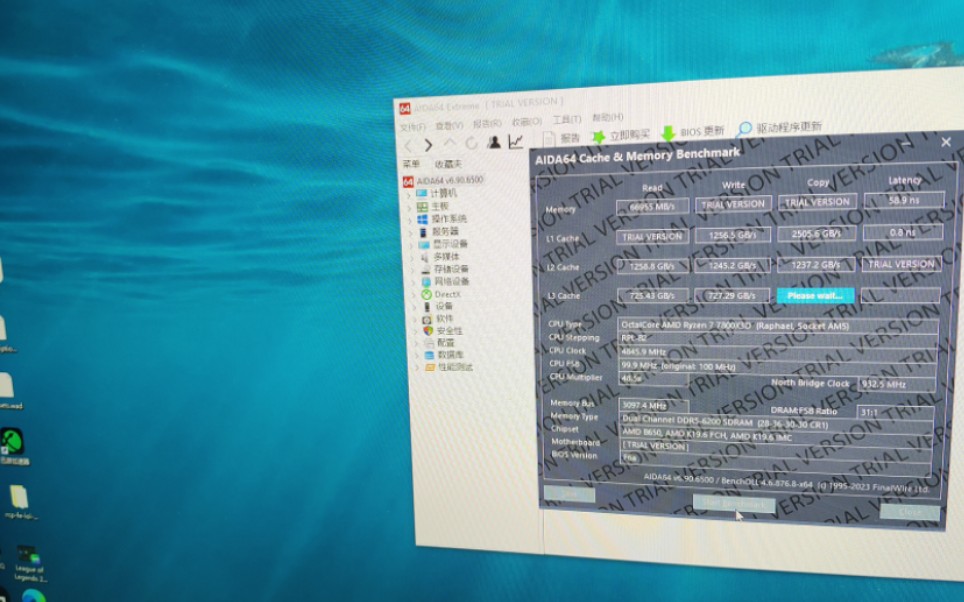Click the CPU Type Ryzen 7 7800X3D field
This screenshot has width=964, height=602.
tap(778, 326)
